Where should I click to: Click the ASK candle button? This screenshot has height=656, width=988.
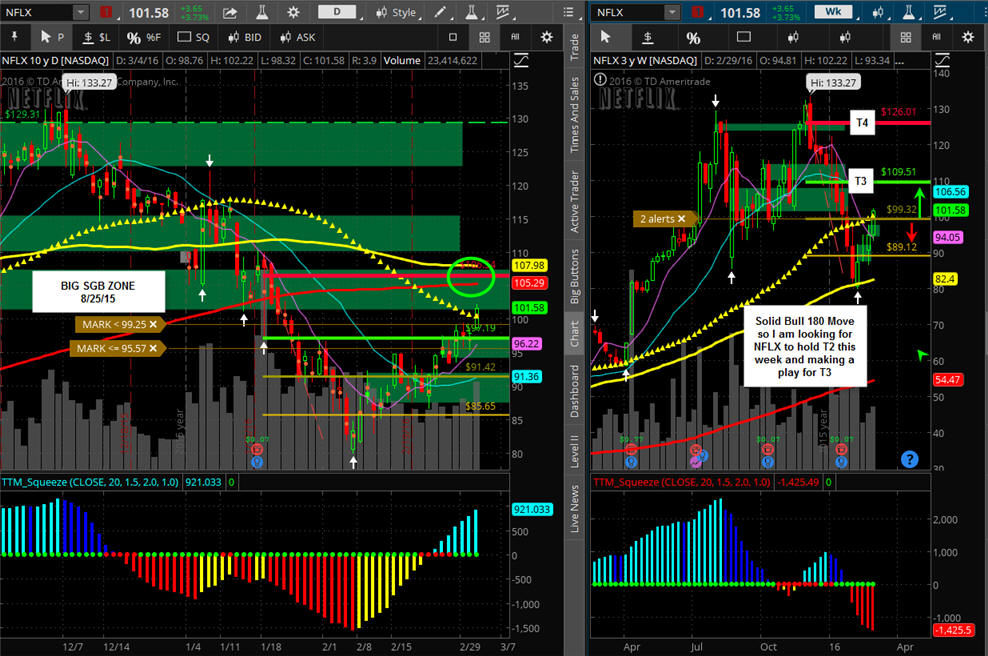pyautogui.click(x=297, y=37)
